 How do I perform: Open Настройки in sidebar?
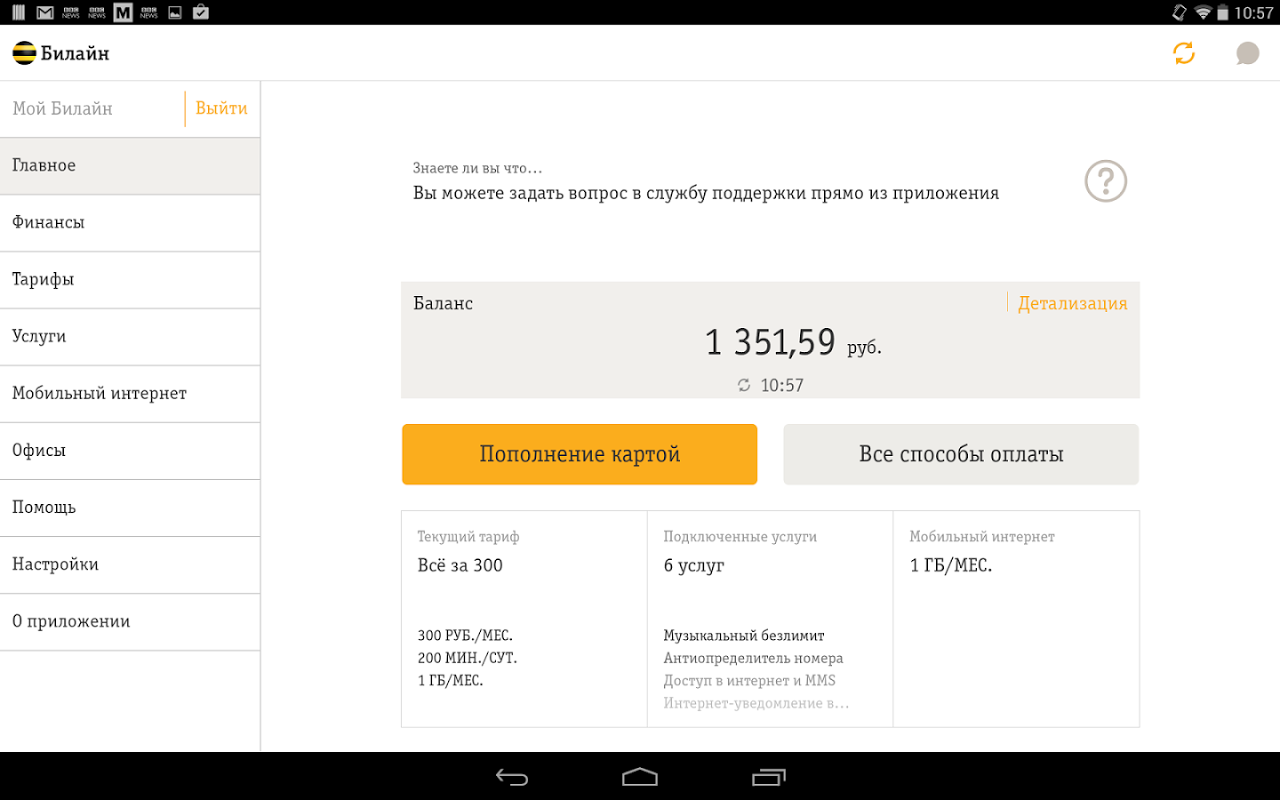[130, 565]
